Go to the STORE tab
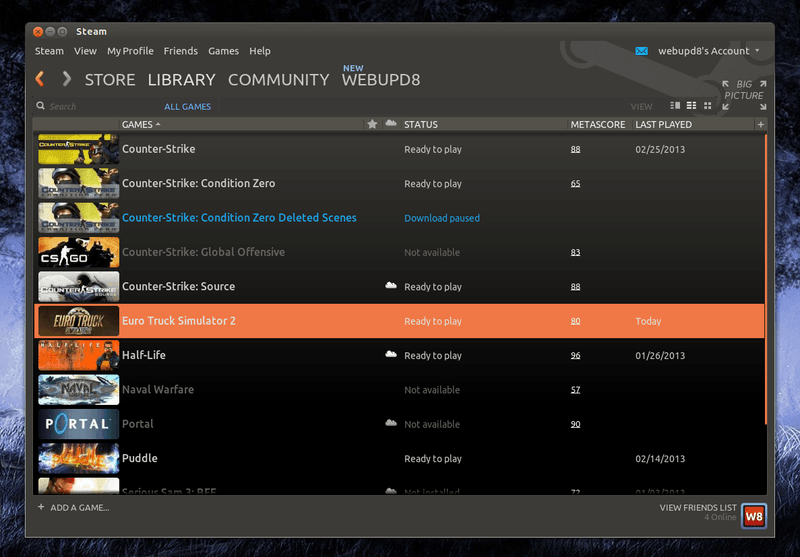This screenshot has height=557, width=800. [x=110, y=80]
